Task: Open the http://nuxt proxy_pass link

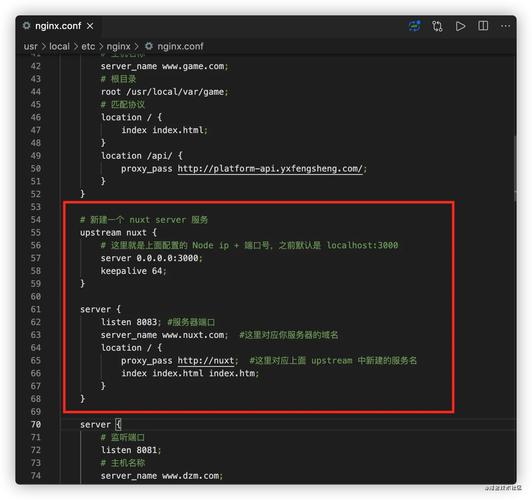Action: pos(206,361)
